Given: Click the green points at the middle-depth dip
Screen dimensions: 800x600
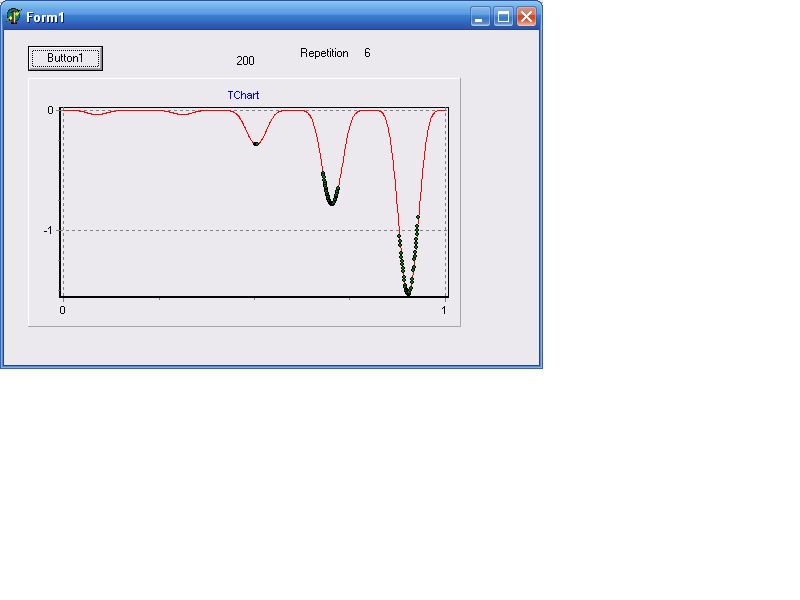Looking at the screenshot, I should coord(331,201).
